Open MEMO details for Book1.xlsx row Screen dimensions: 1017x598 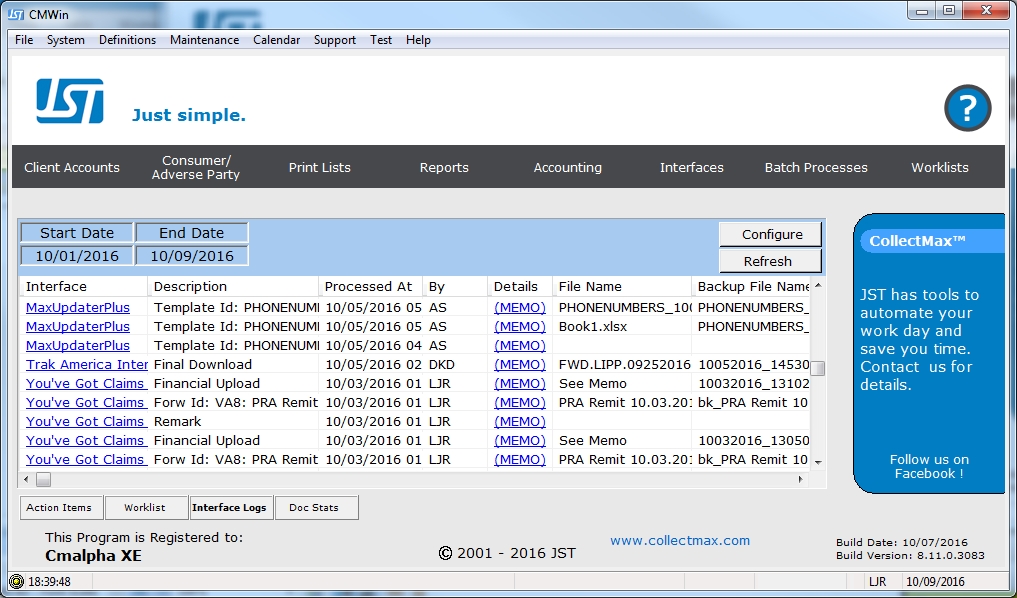pos(520,327)
